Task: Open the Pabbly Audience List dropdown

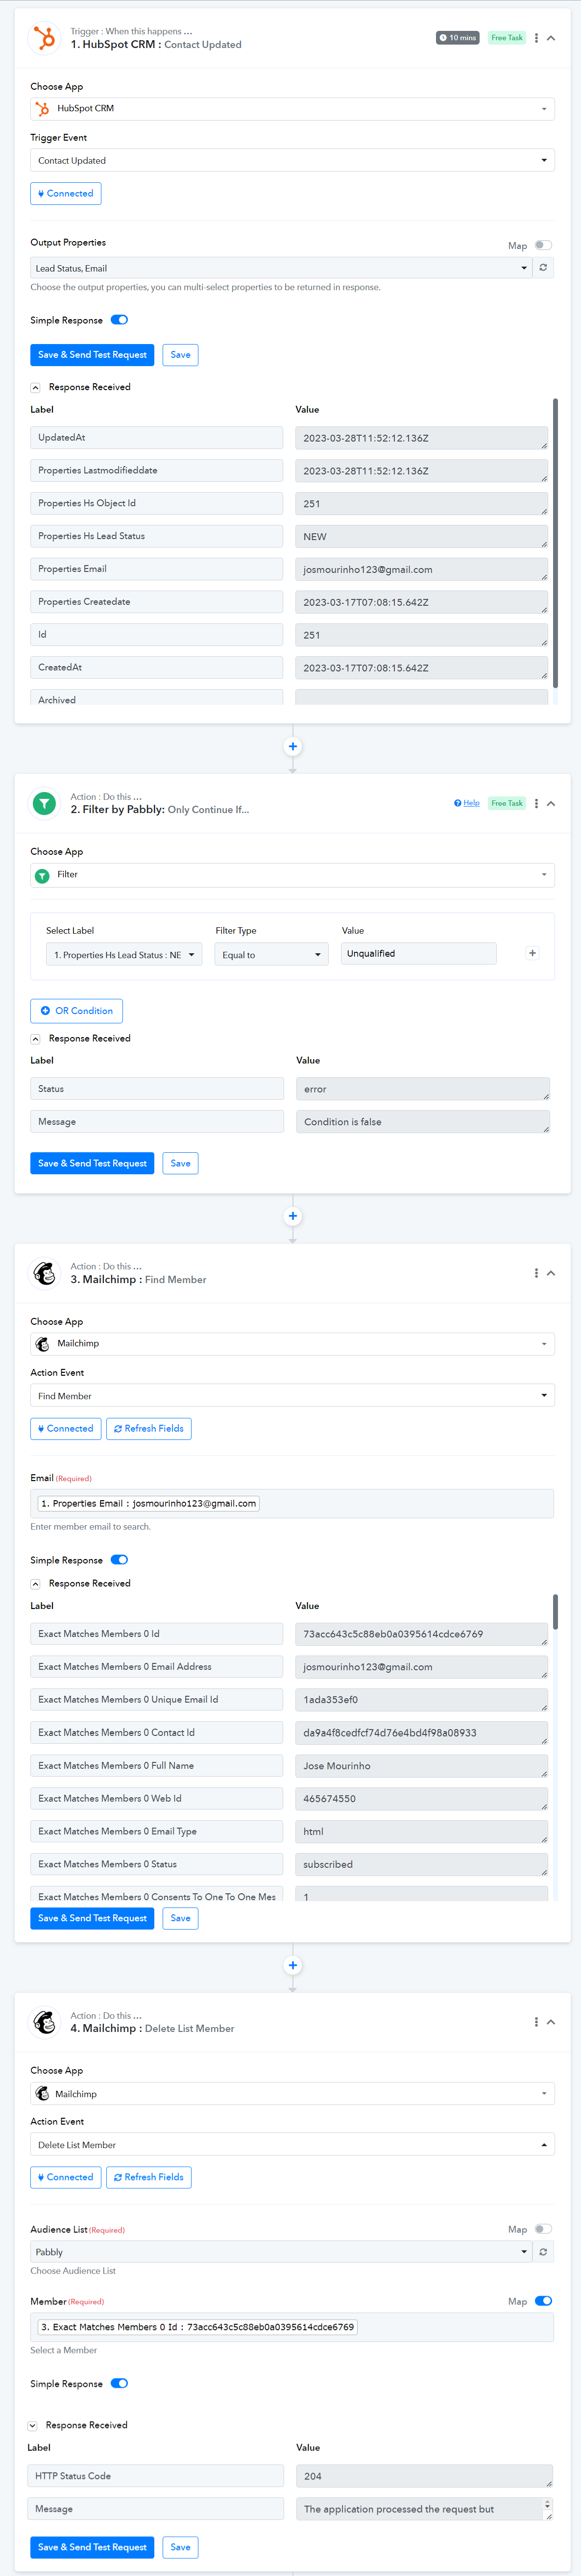Action: tap(281, 2252)
